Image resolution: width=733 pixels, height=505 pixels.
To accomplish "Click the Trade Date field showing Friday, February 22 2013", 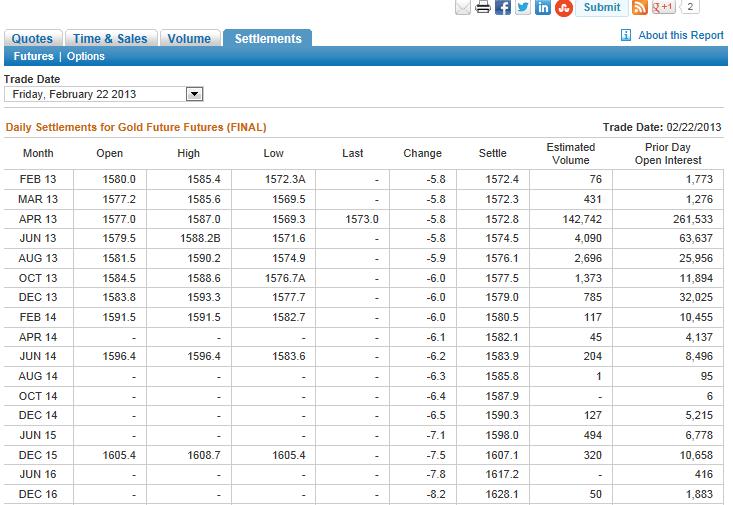I will click(95, 94).
